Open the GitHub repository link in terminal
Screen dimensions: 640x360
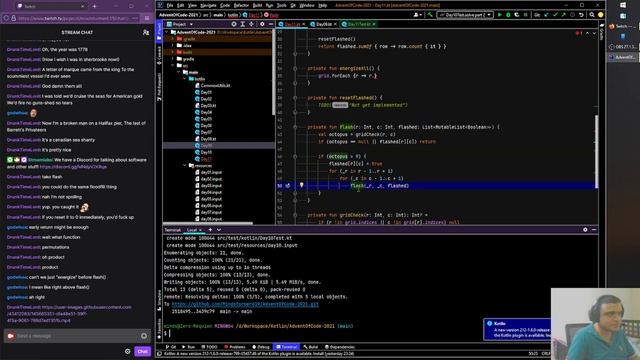click(245, 304)
